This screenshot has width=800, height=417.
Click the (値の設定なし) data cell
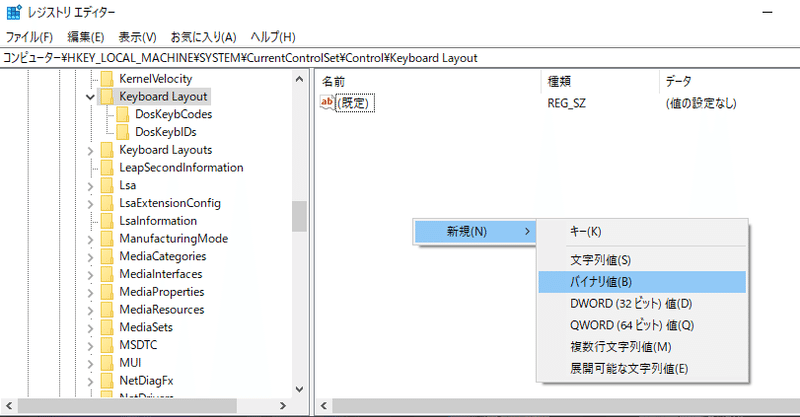pos(701,104)
